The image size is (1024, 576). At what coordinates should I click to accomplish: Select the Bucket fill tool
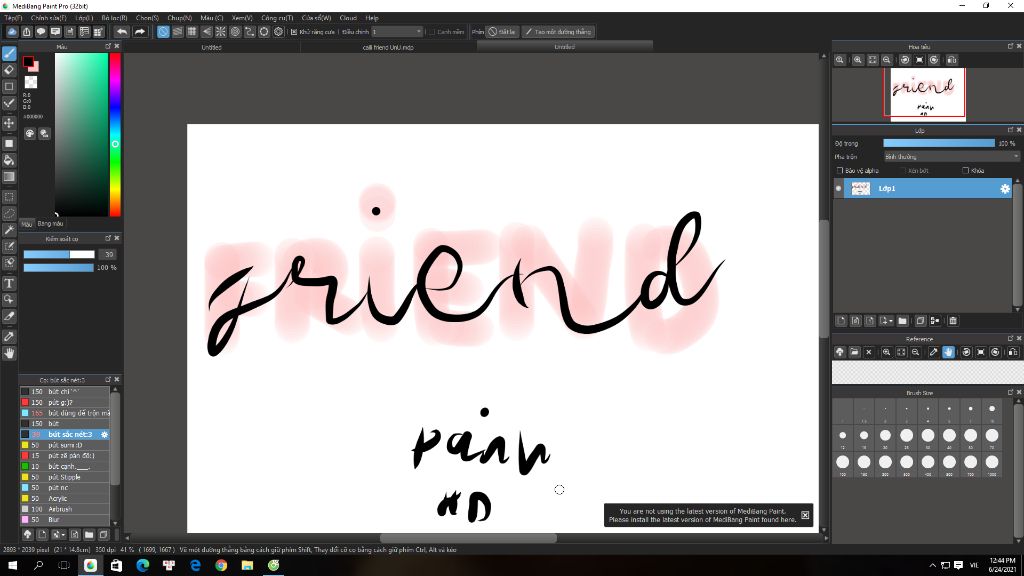click(x=9, y=160)
